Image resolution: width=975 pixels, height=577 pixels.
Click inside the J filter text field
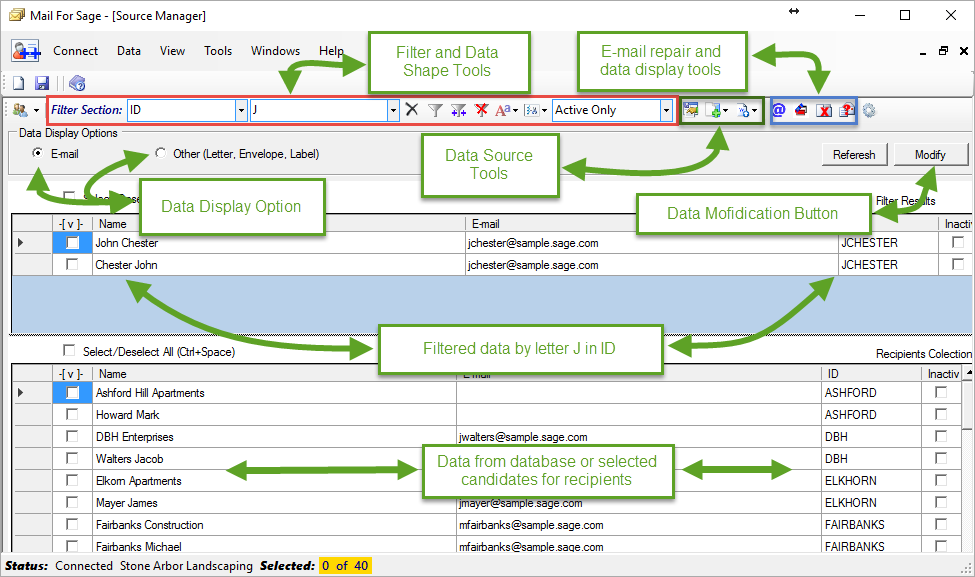coord(319,111)
